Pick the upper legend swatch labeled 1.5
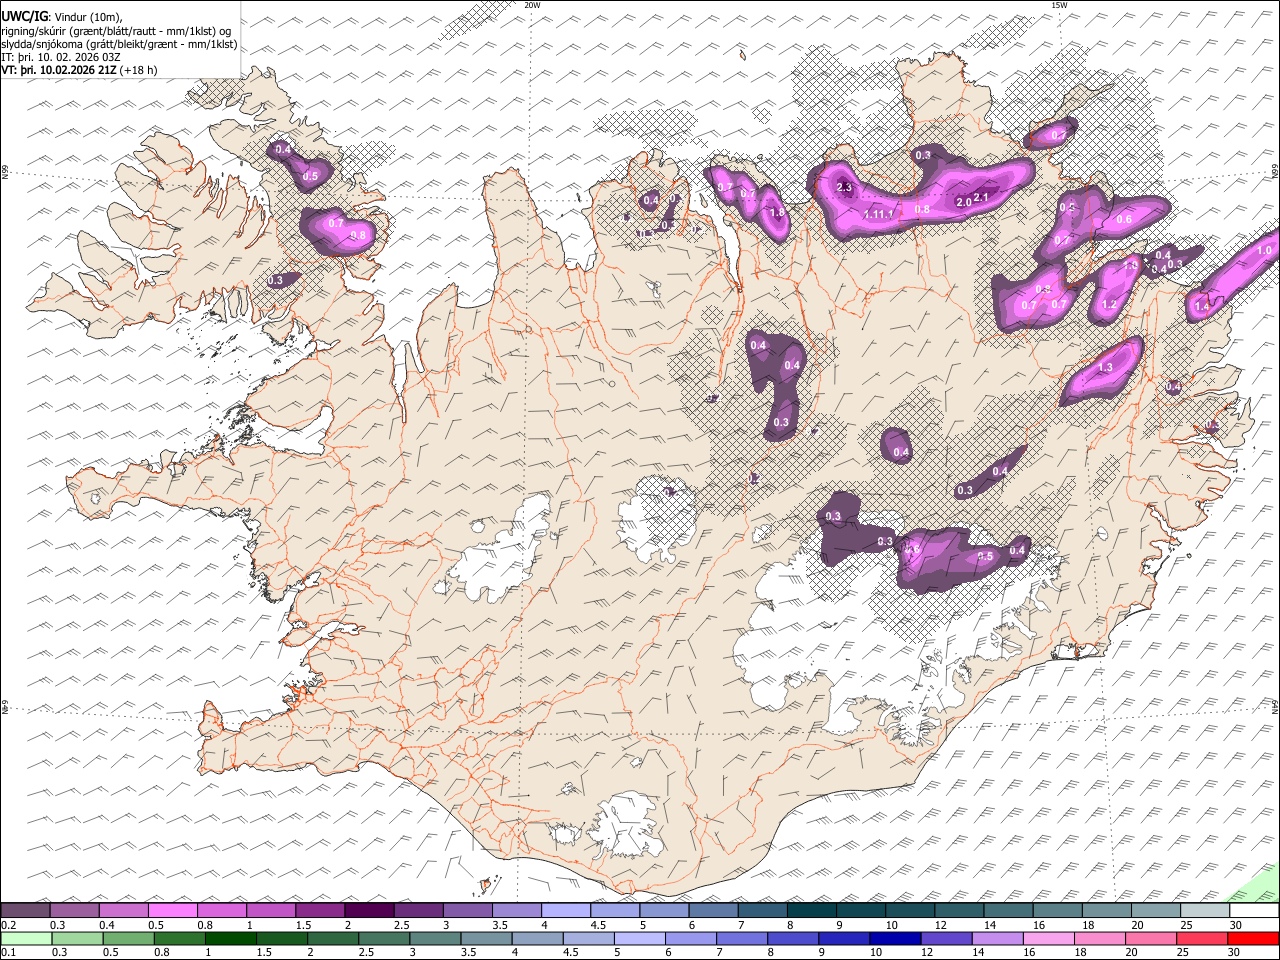The image size is (1280, 960). pyautogui.click(x=320, y=910)
